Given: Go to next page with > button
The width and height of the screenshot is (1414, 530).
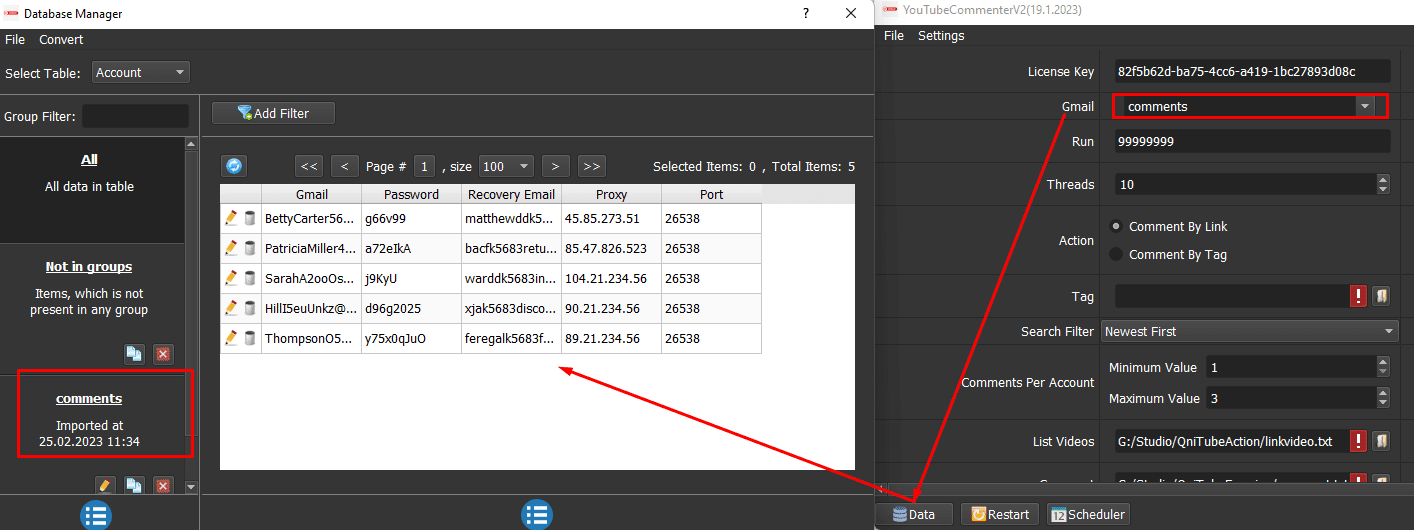Looking at the screenshot, I should click(556, 166).
